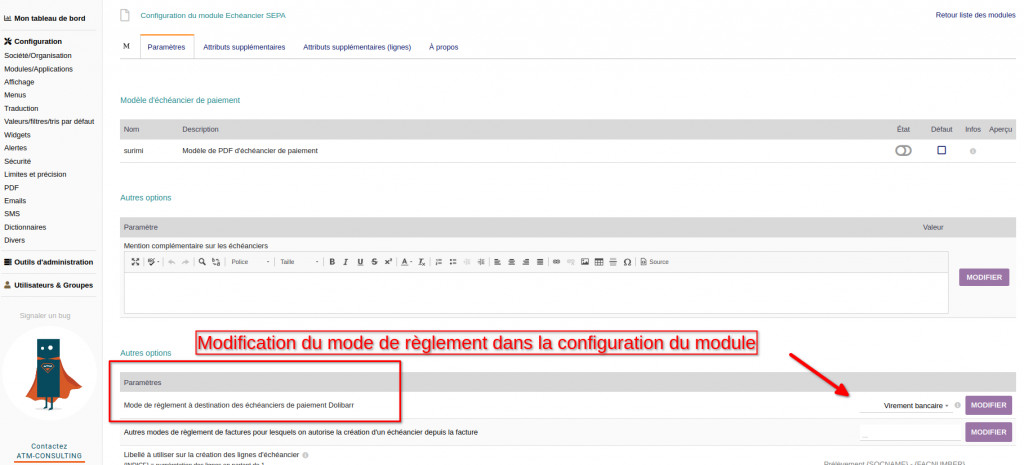Viewport: 1024px width, 465px height.
Task: Click MODIFIER for the mention complémentaire
Action: pyautogui.click(x=984, y=277)
